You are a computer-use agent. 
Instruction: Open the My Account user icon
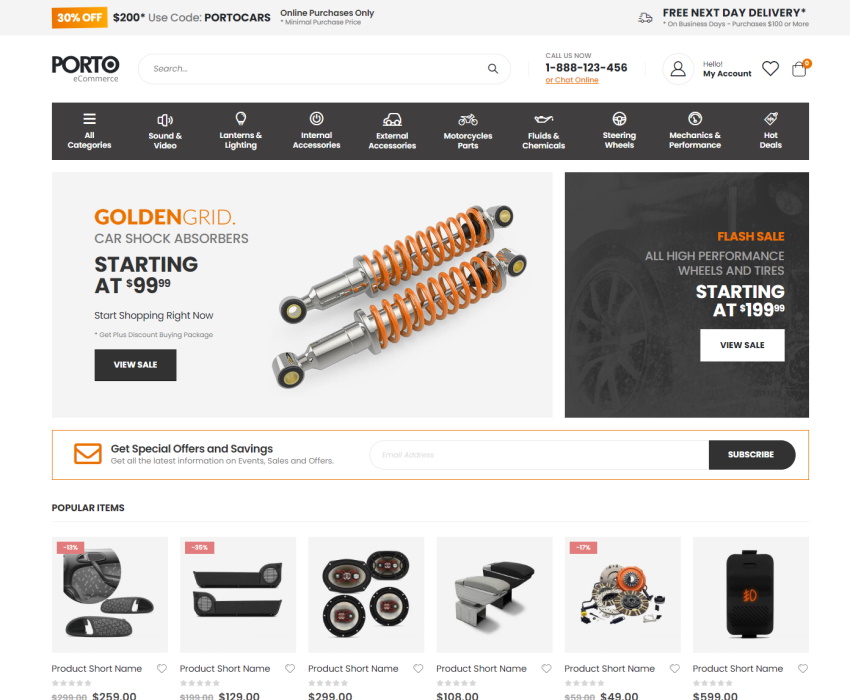tap(678, 69)
